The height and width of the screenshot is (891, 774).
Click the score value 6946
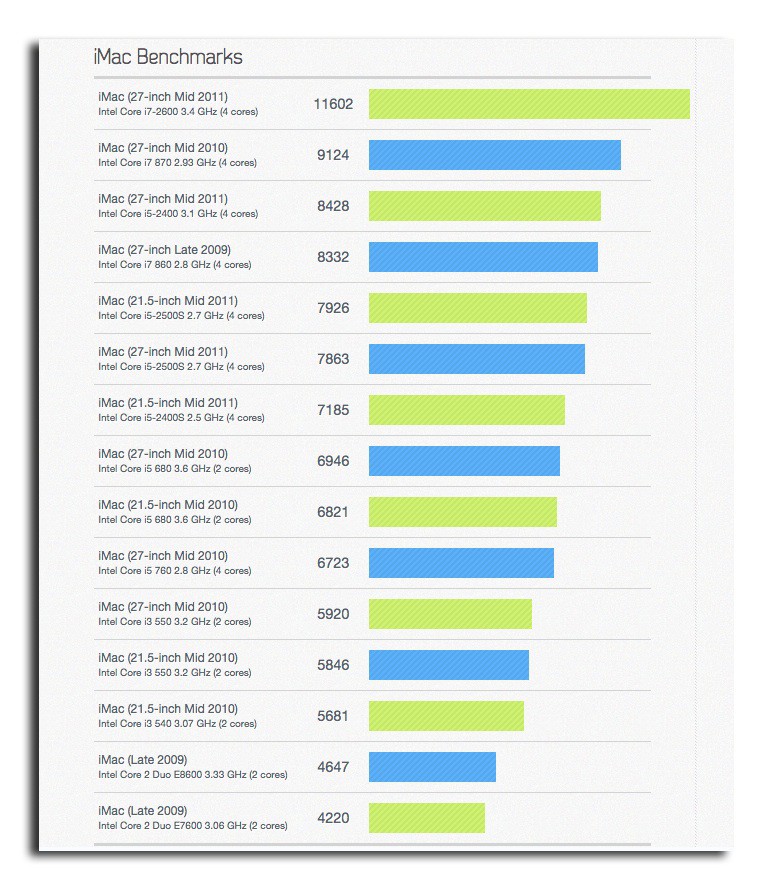[x=333, y=461]
